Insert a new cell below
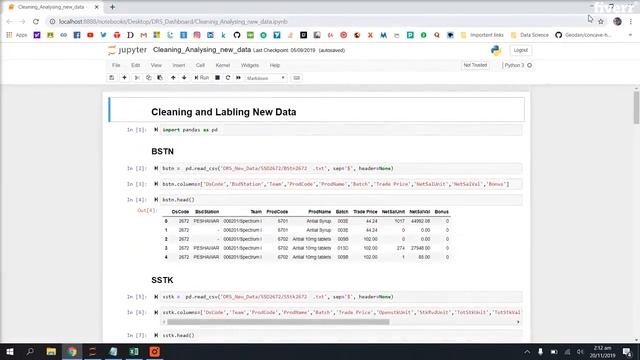 click(x=124, y=78)
